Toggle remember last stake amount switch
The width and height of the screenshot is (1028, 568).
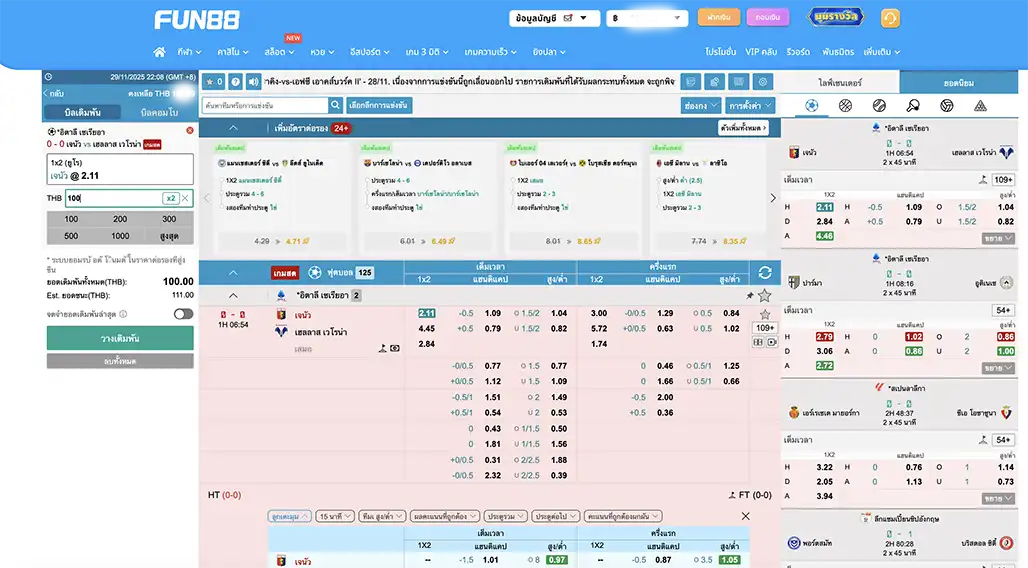point(183,314)
